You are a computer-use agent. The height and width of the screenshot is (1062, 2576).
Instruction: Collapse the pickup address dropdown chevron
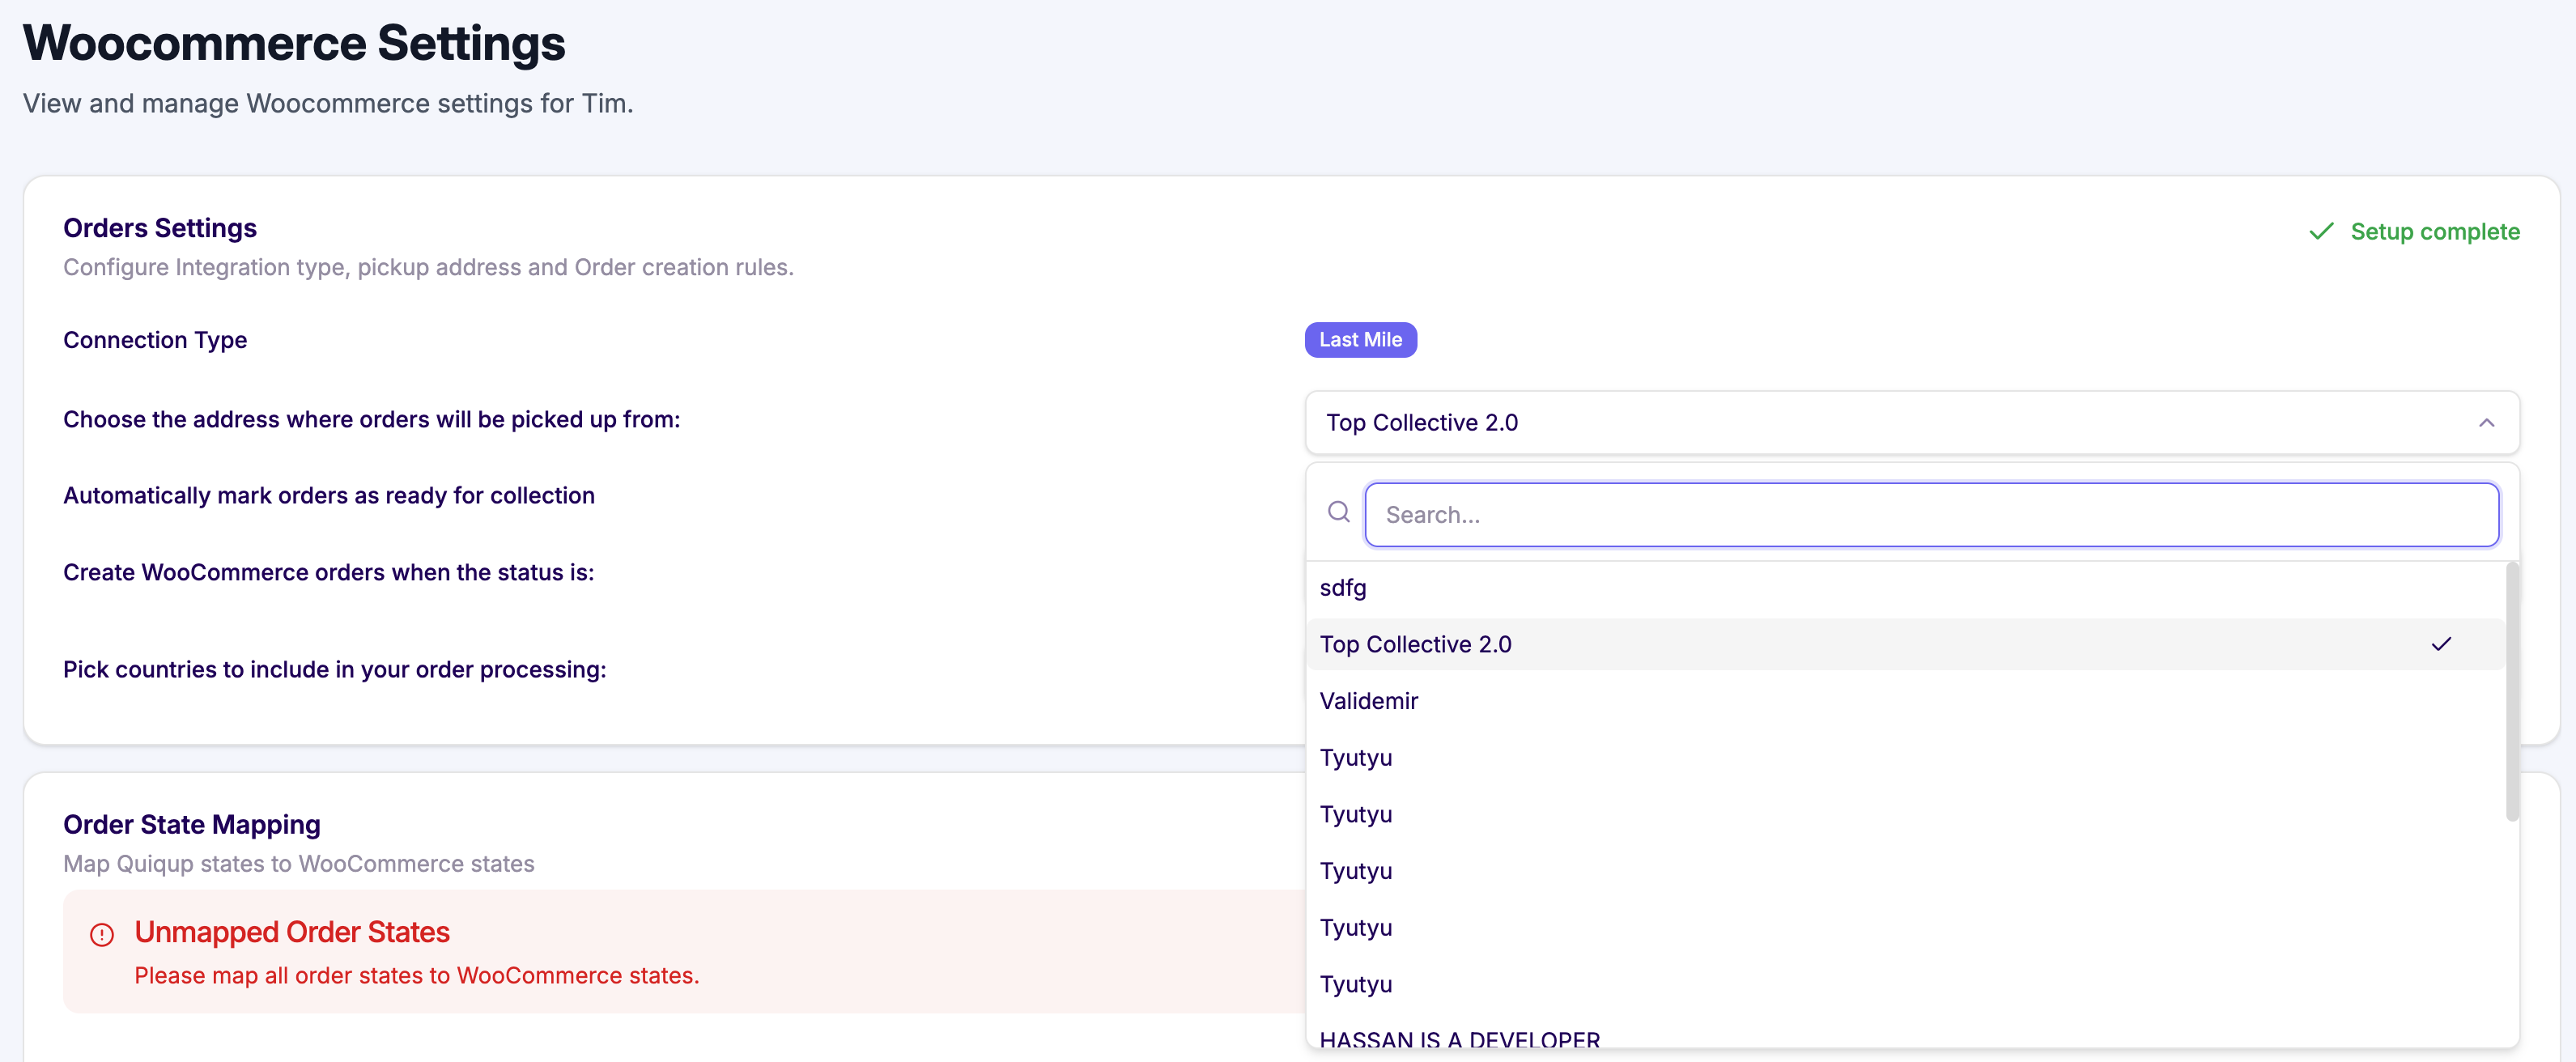click(2486, 423)
